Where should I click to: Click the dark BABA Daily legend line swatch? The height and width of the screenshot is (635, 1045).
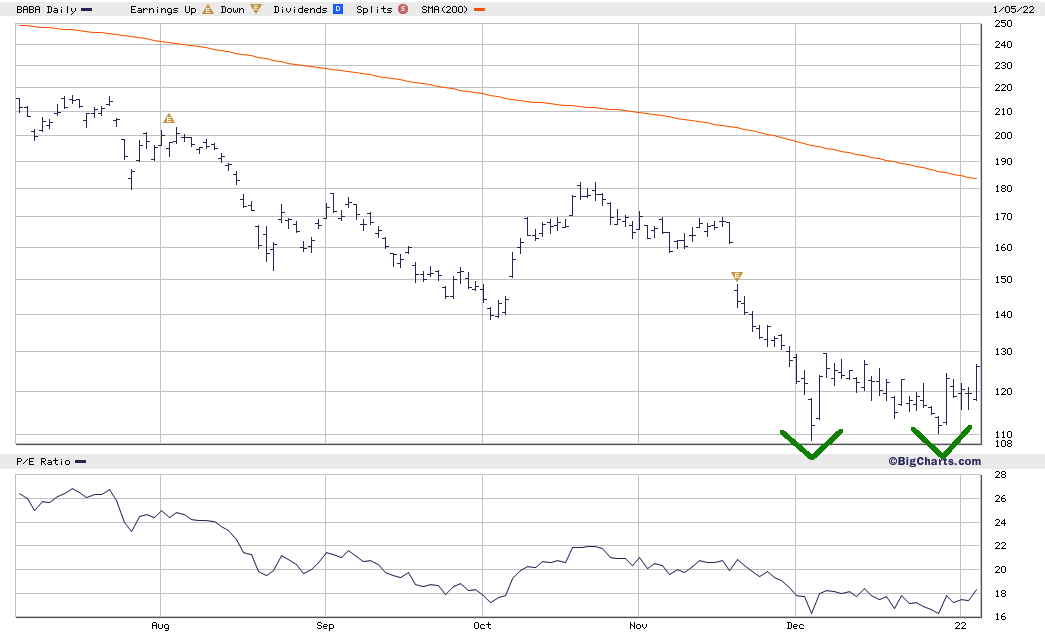click(x=86, y=10)
